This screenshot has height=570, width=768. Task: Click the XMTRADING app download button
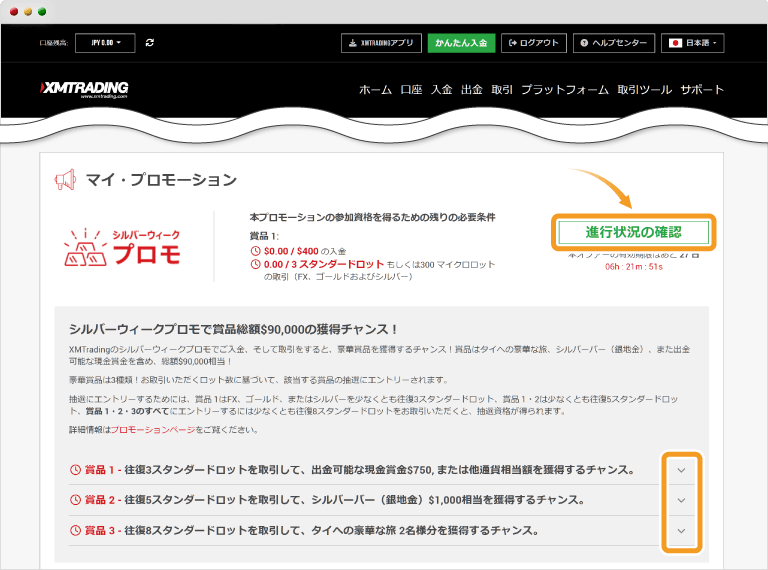click(x=381, y=43)
